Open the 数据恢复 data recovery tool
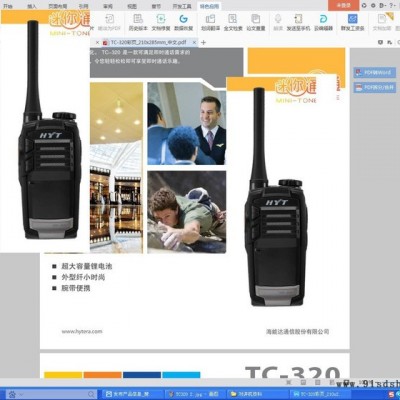The image size is (400, 400). tap(184, 22)
